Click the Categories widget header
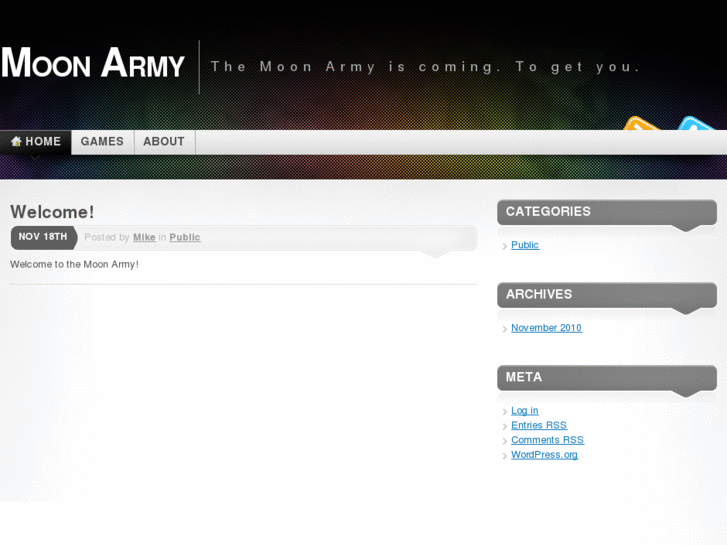 (607, 212)
